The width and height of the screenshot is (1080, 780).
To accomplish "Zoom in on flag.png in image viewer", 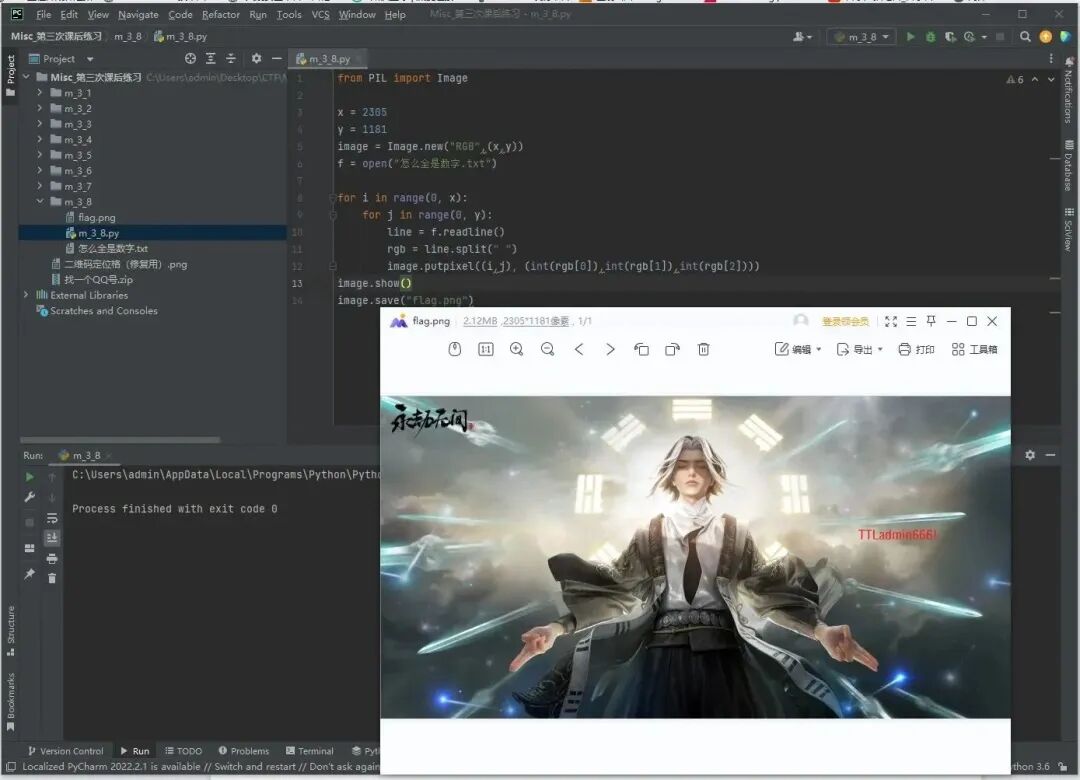I will click(x=517, y=349).
